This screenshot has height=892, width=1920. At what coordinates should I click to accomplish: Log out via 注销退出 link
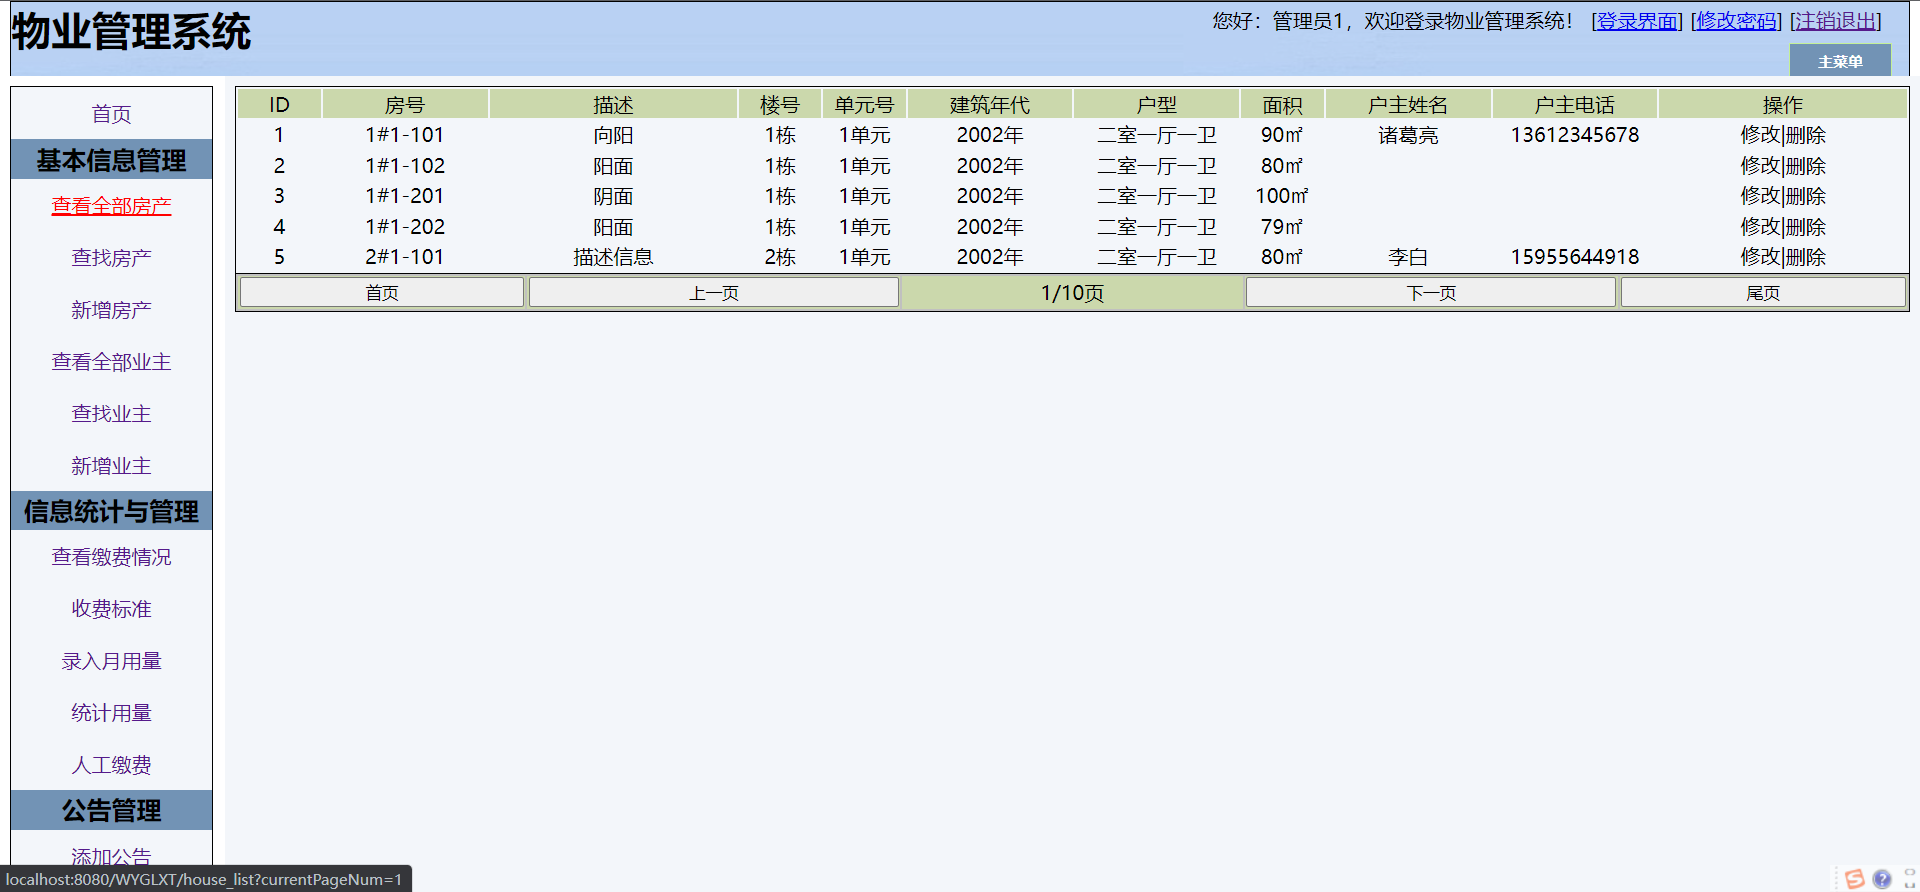pos(1835,21)
